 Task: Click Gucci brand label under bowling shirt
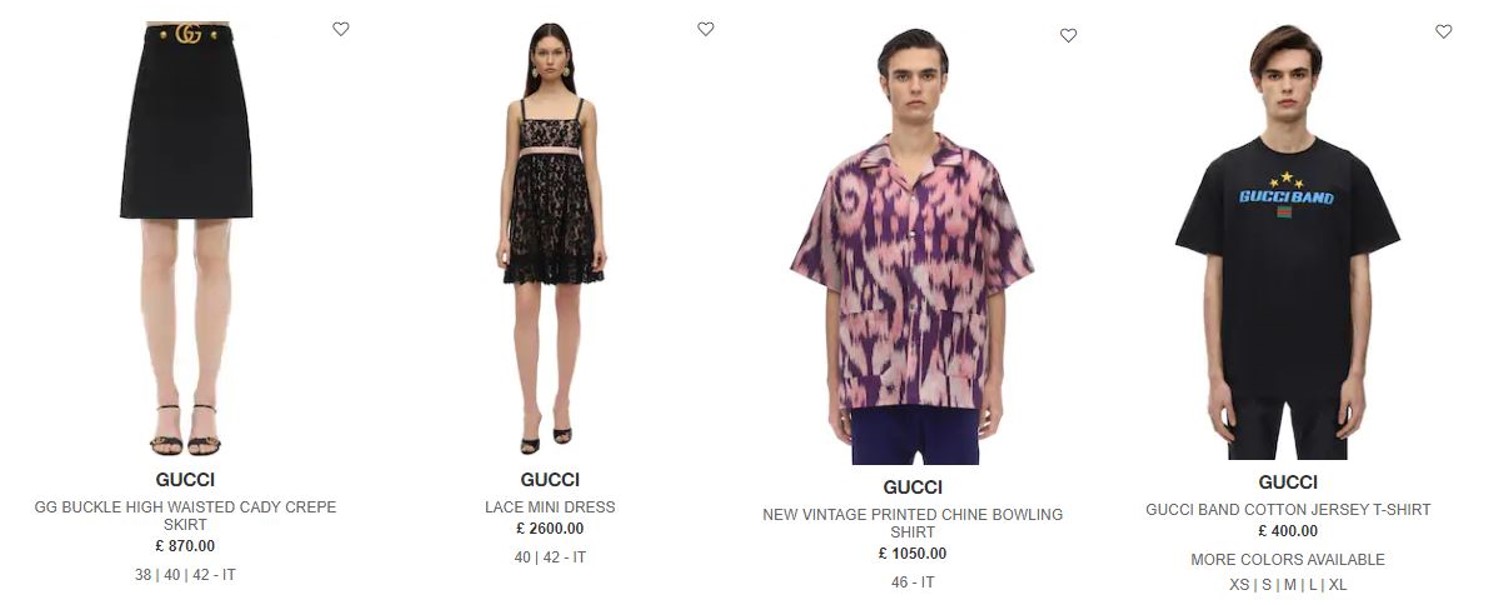[x=912, y=487]
